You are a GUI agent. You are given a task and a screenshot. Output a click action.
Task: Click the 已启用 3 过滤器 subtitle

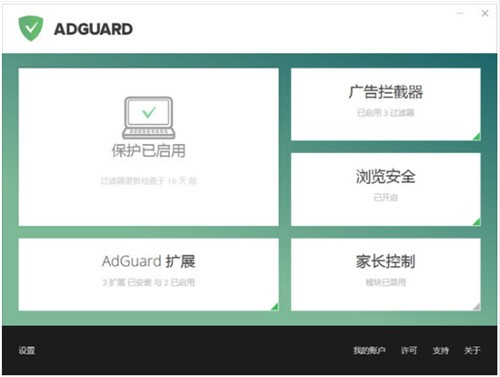coord(386,113)
